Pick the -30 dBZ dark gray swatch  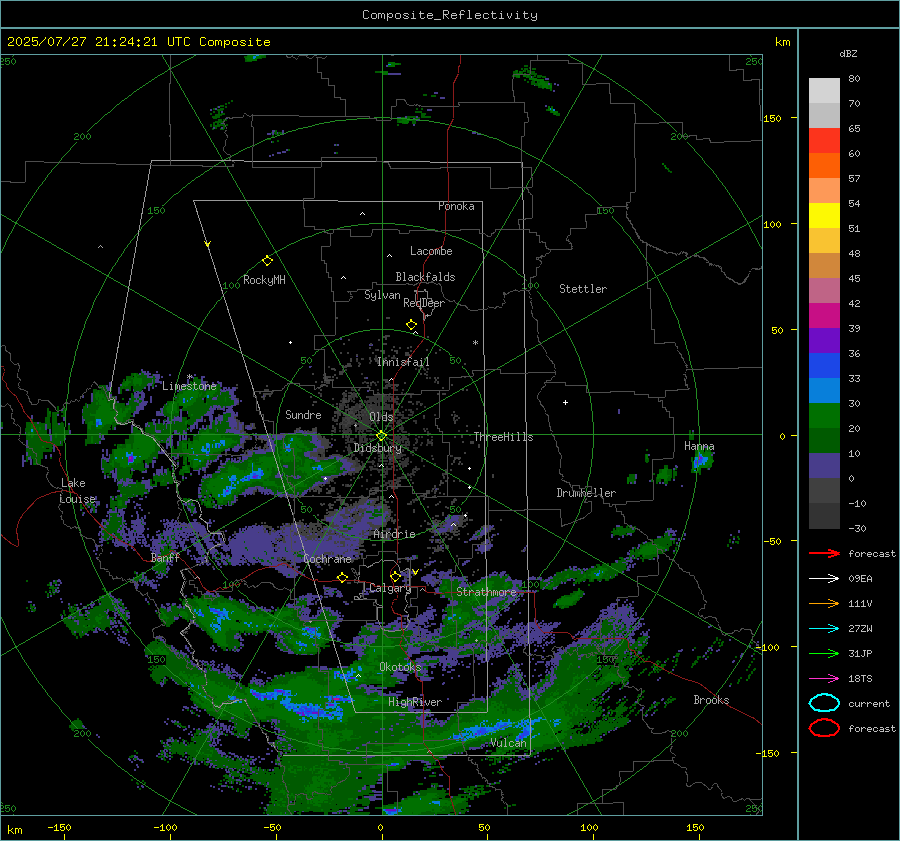click(x=824, y=516)
